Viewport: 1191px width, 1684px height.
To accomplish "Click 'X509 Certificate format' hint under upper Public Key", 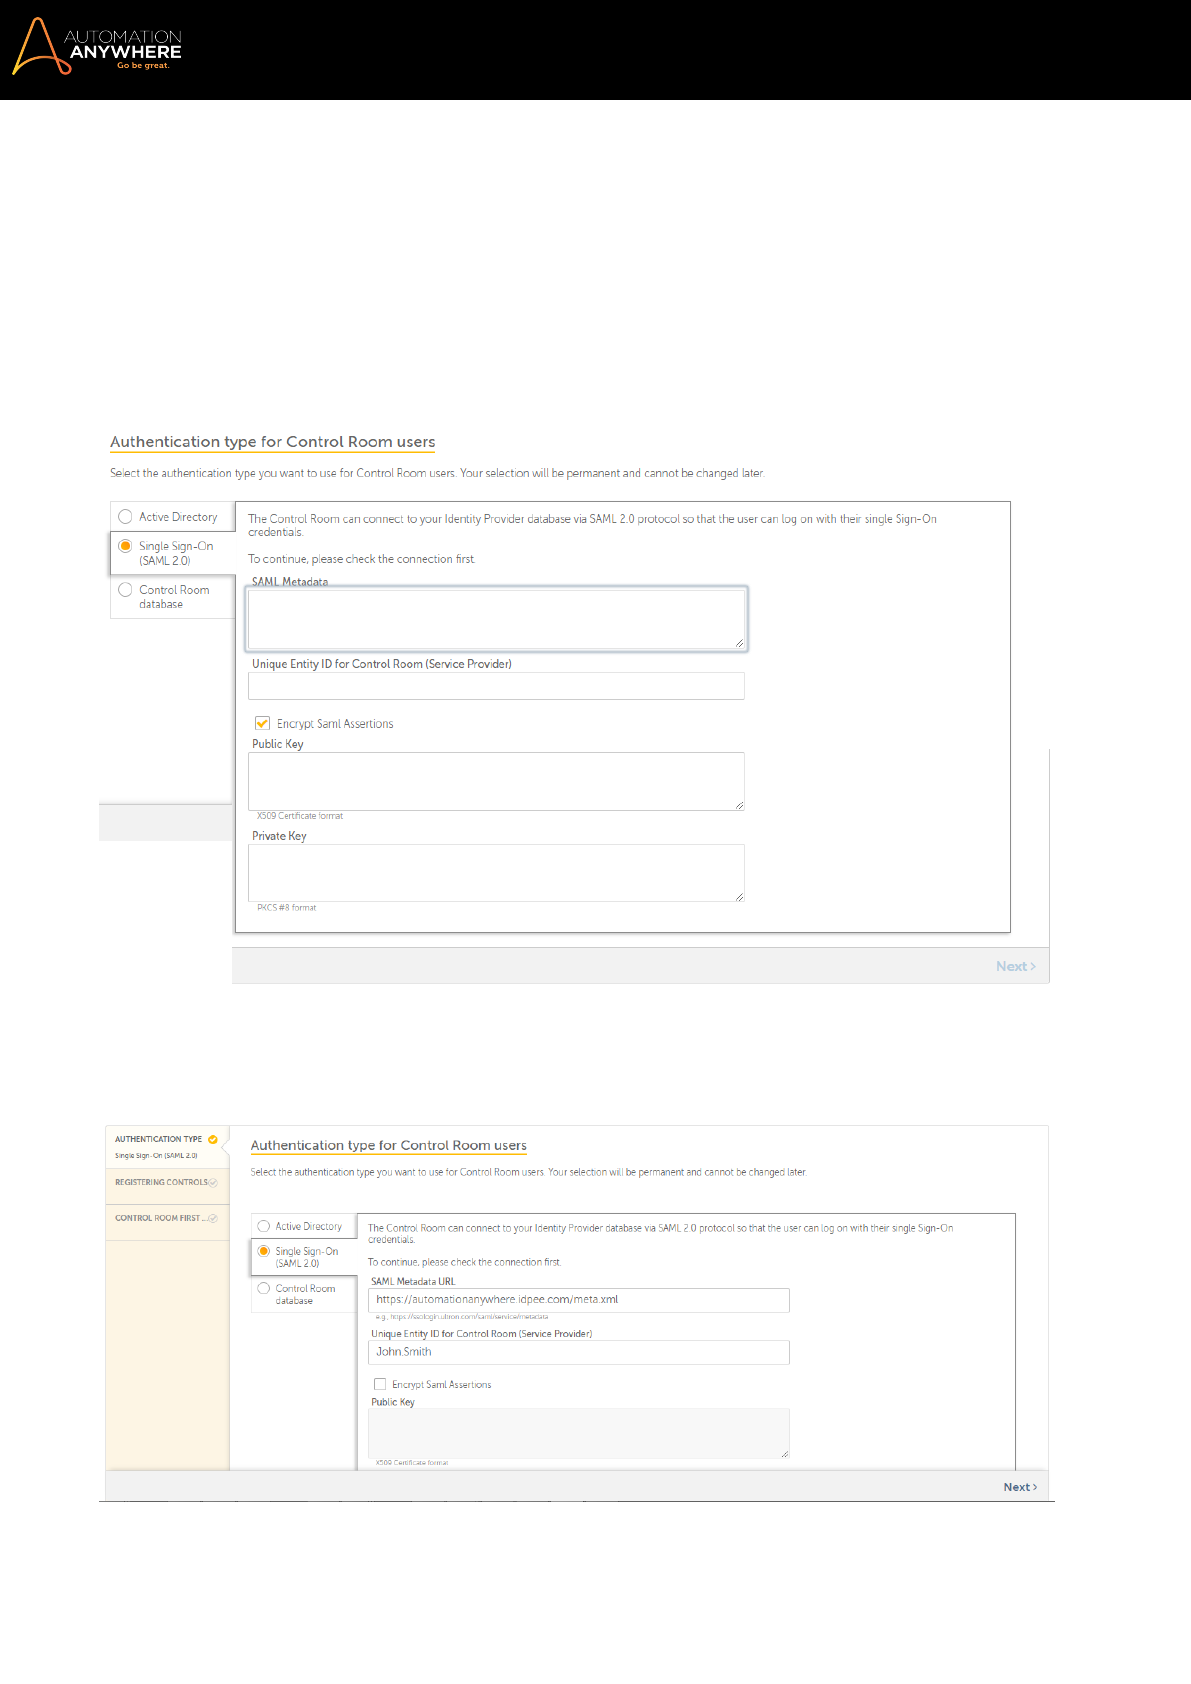I will pyautogui.click(x=300, y=816).
